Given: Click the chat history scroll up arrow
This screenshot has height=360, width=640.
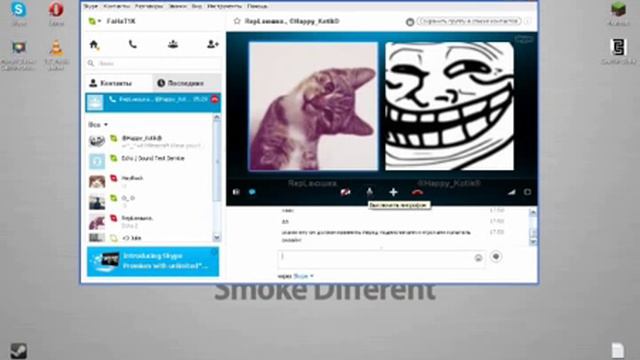Looking at the screenshot, I should click(x=533, y=212).
